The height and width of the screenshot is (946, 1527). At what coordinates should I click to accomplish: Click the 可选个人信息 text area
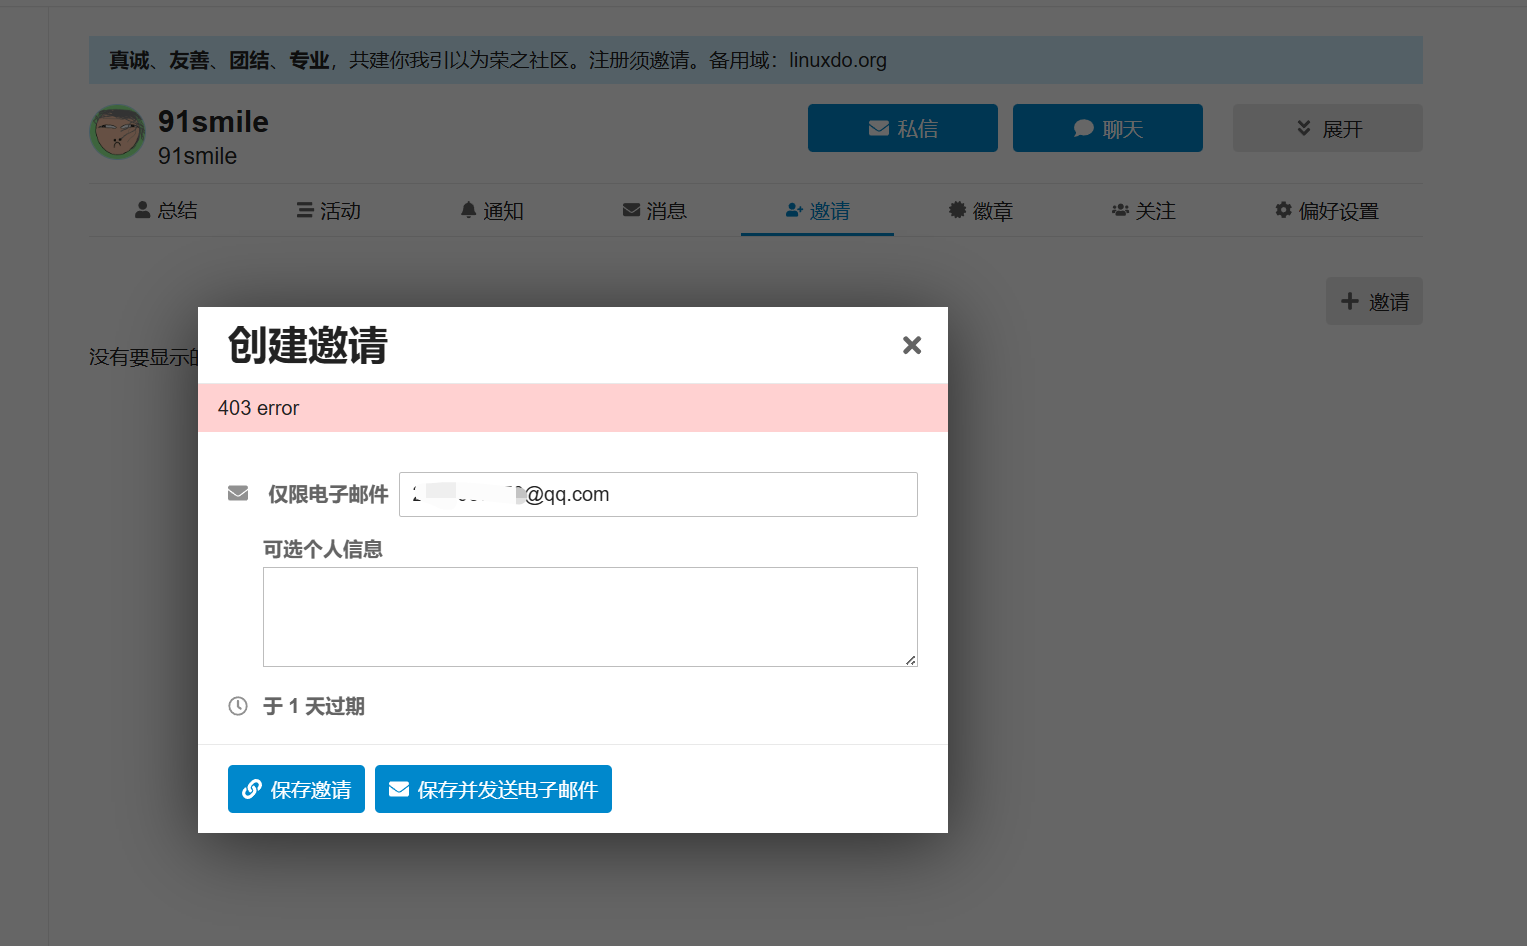coord(590,617)
